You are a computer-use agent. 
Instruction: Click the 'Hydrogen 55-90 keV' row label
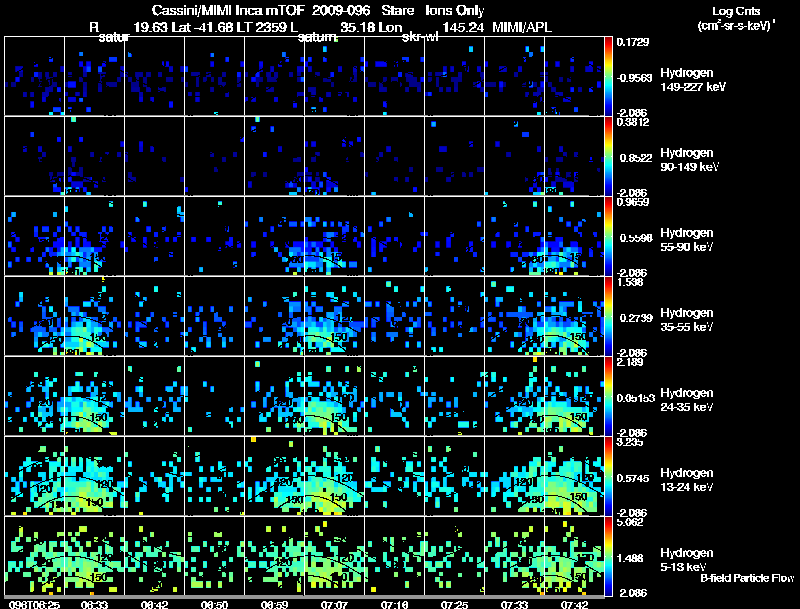coord(687,240)
